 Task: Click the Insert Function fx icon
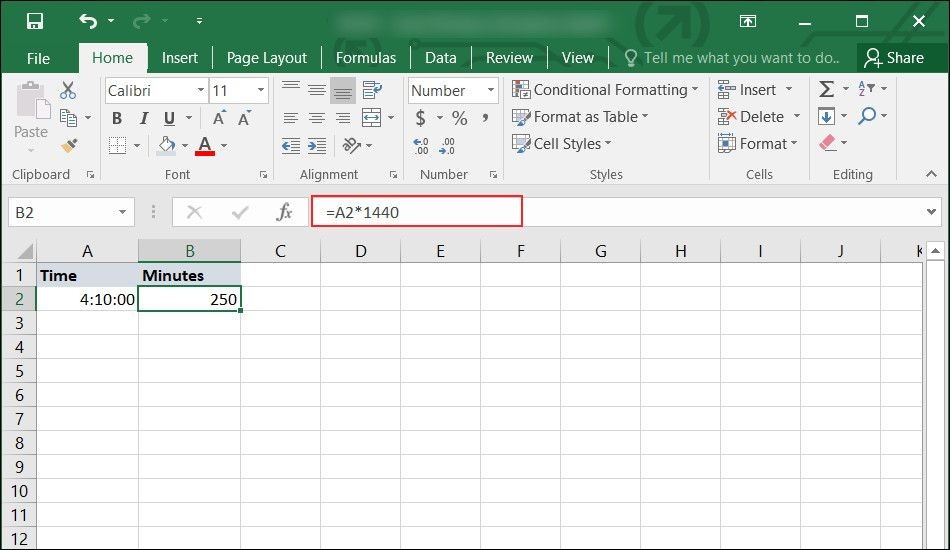click(284, 212)
